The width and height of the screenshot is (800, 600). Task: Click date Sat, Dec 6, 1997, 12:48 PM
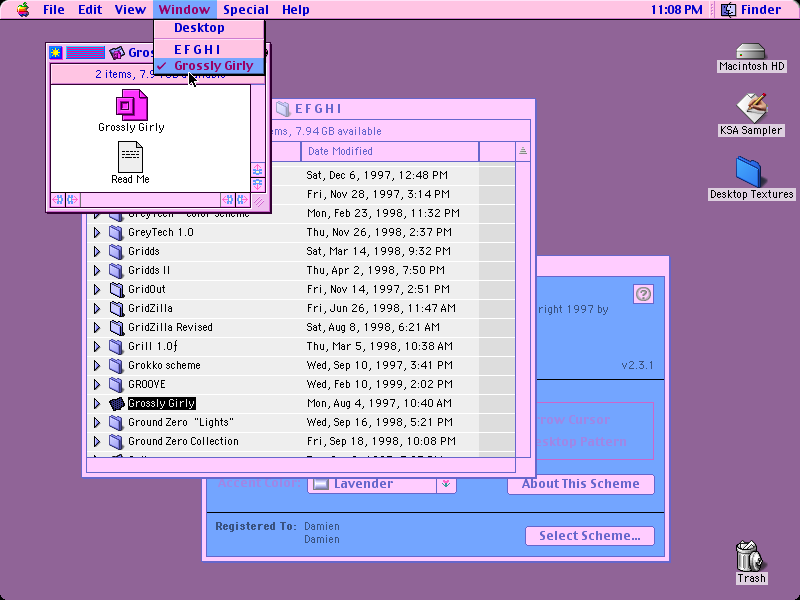click(377, 176)
